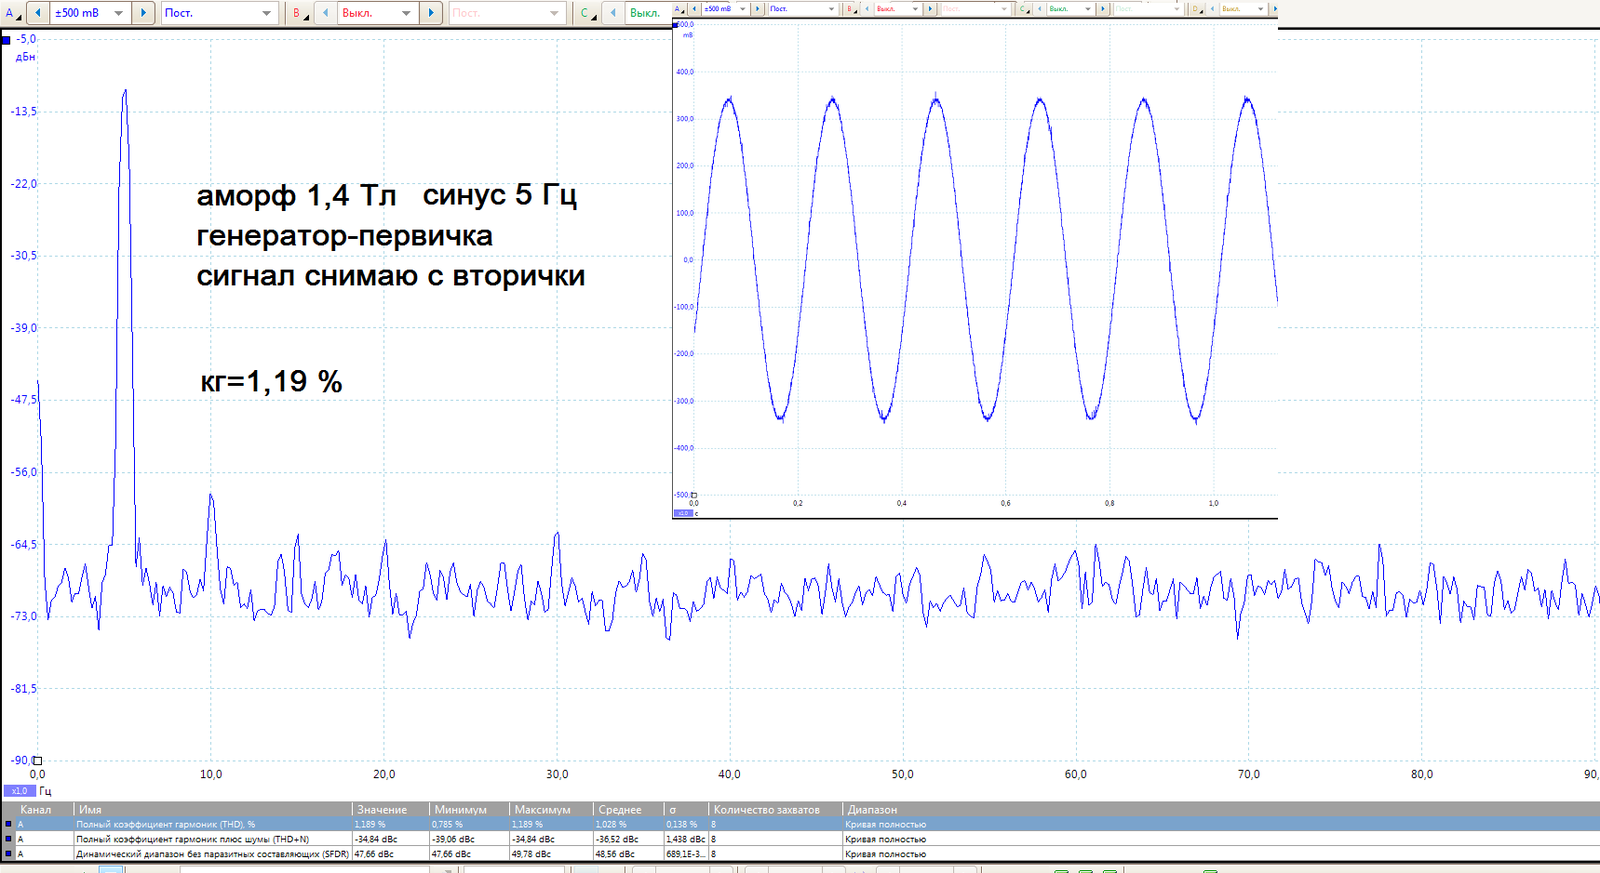Screen dimensions: 1600x873
Task: Decrease channel A input range
Action: click(38, 13)
